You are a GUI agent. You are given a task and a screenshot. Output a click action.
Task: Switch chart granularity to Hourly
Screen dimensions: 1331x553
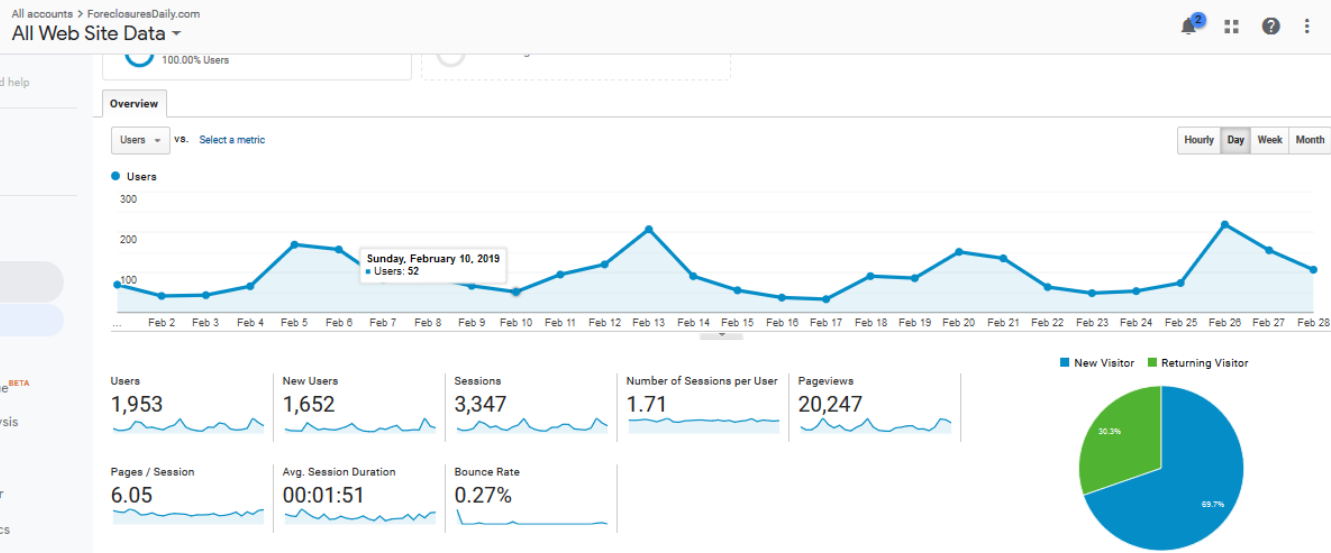(1198, 140)
